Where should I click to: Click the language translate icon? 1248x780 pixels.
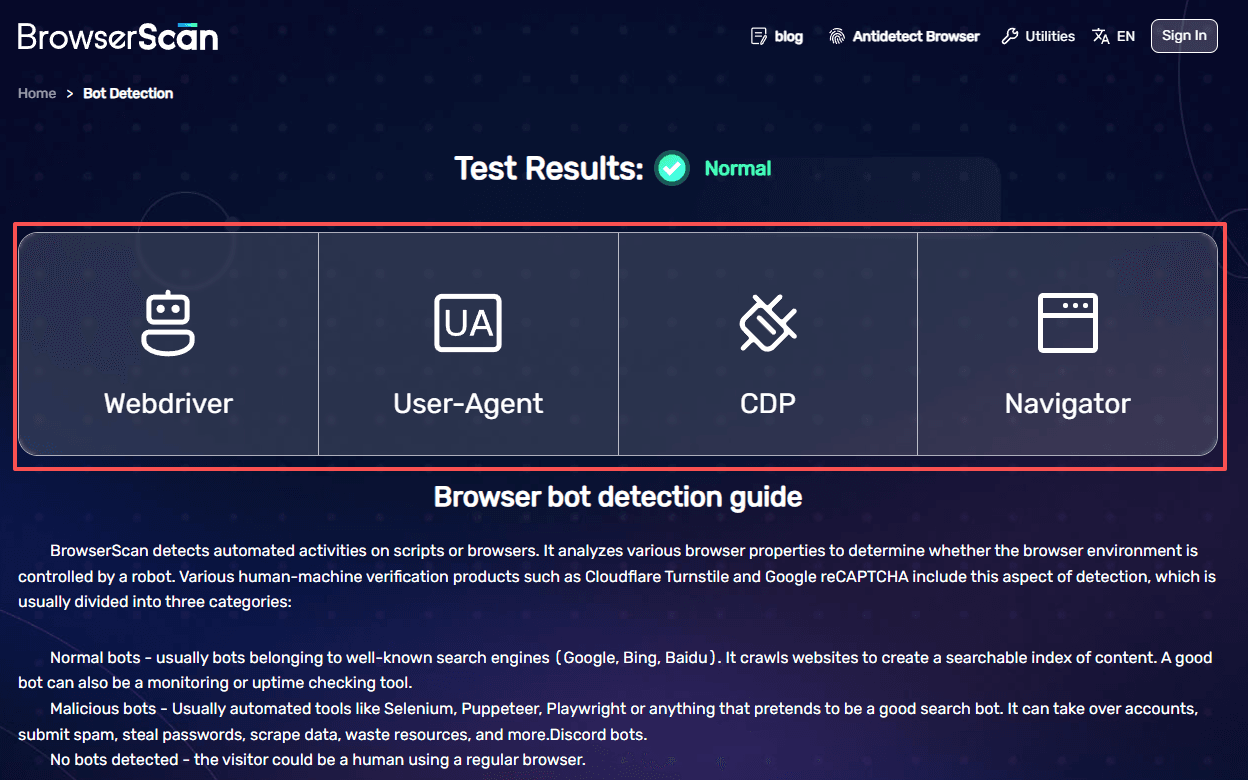click(x=1101, y=36)
